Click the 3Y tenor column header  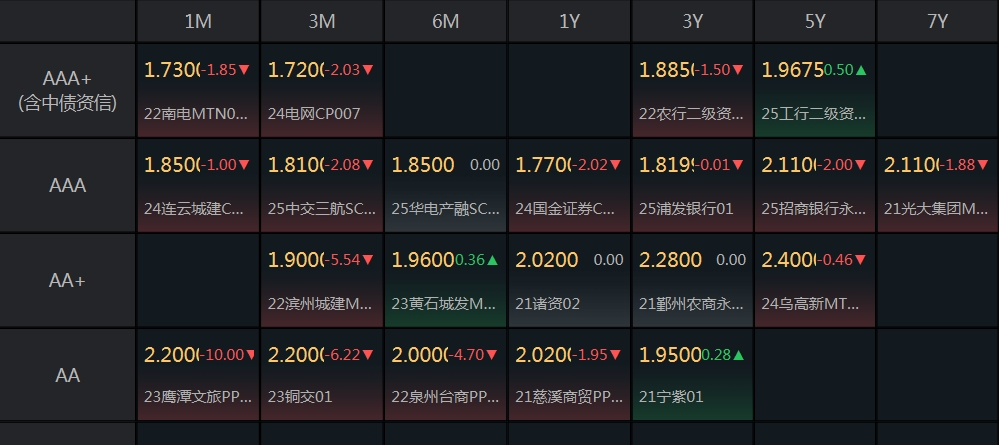coord(693,21)
